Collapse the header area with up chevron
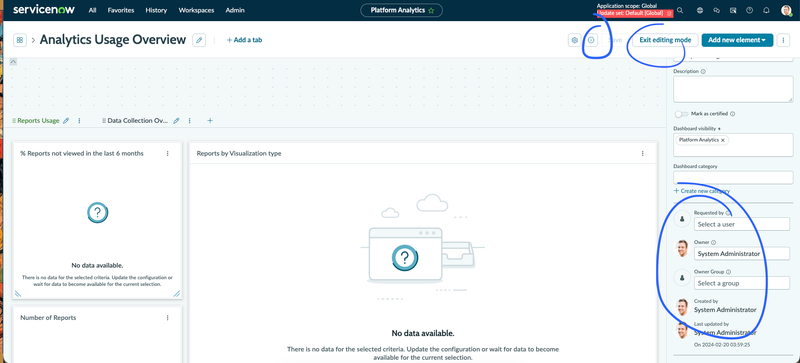 tap(13, 61)
